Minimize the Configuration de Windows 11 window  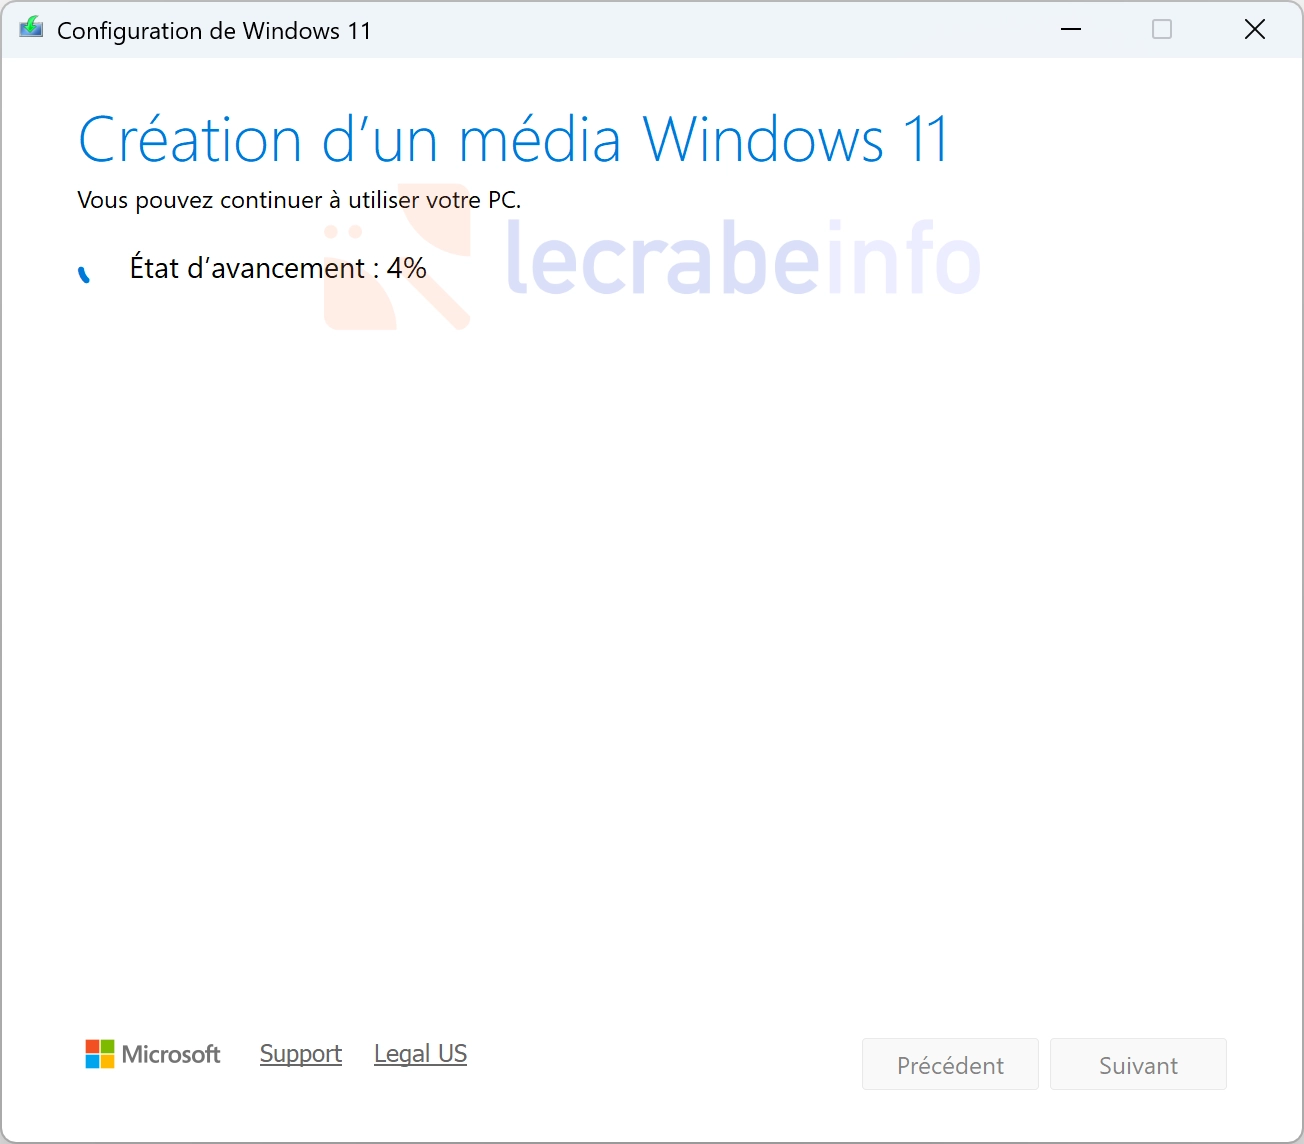pyautogui.click(x=1071, y=30)
